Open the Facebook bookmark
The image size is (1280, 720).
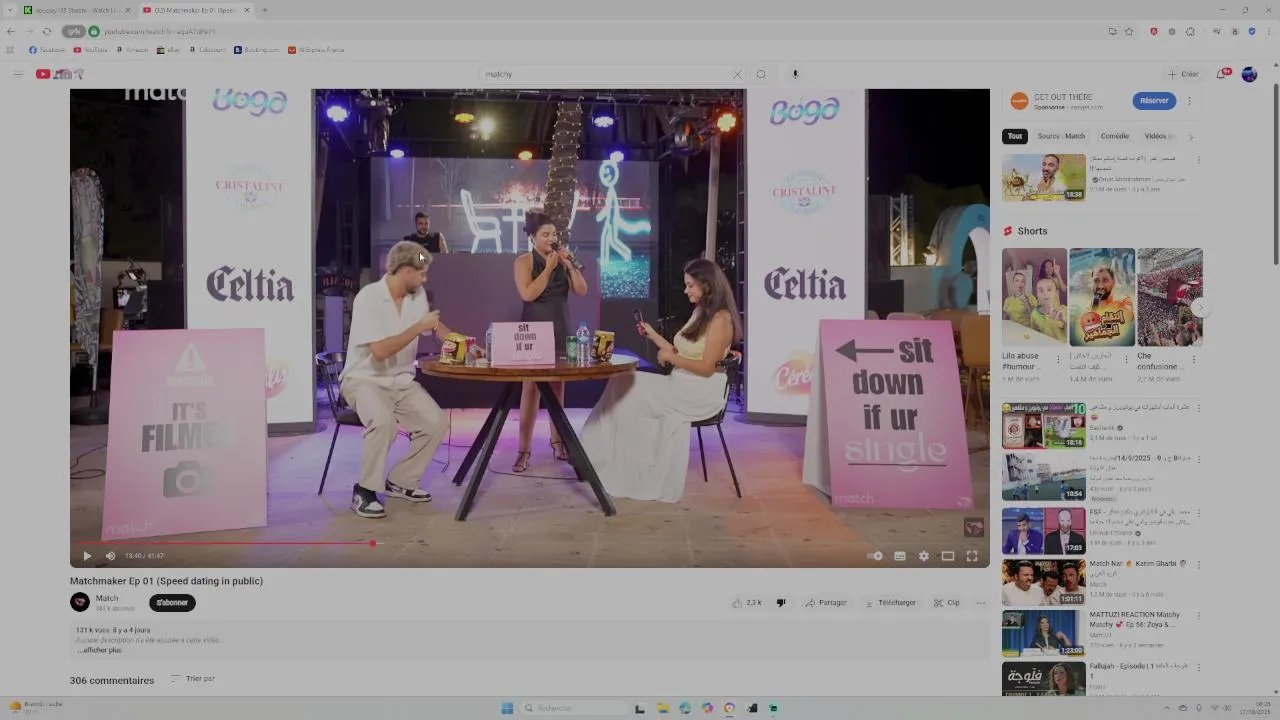tap(47, 50)
